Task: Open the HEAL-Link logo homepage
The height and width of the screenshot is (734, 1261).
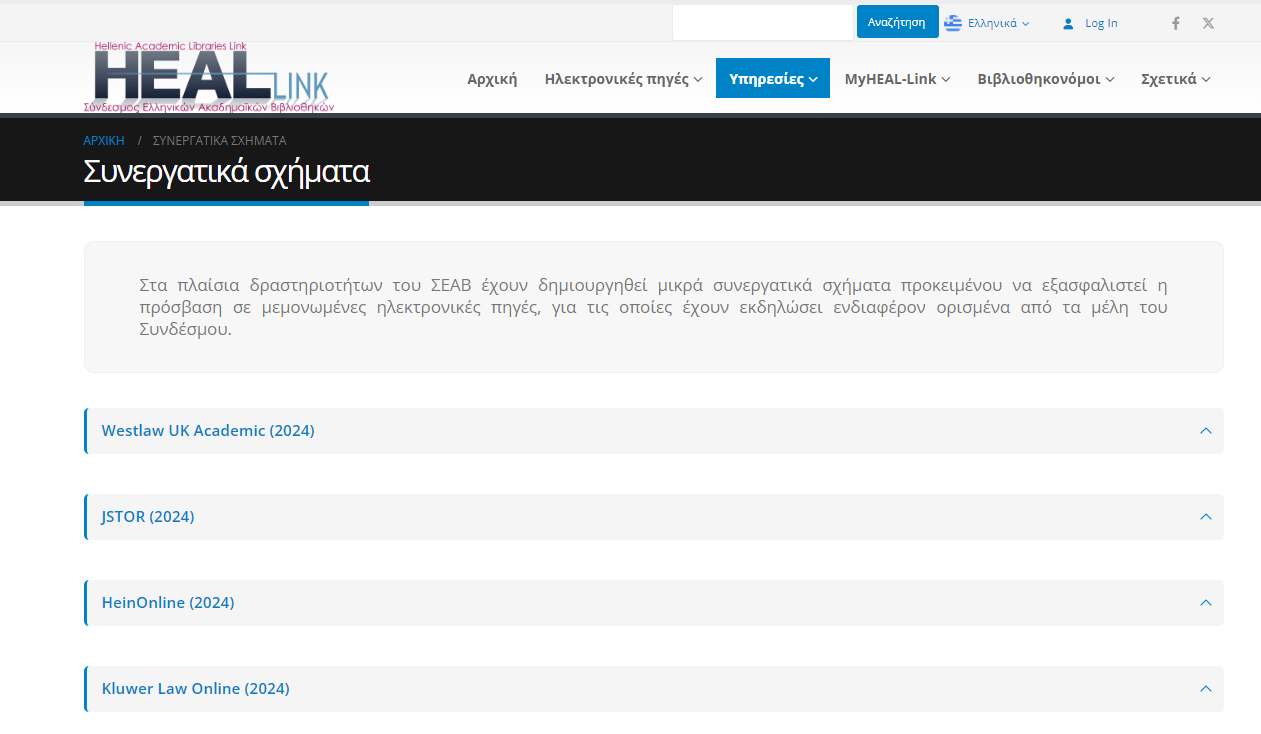Action: click(x=208, y=77)
